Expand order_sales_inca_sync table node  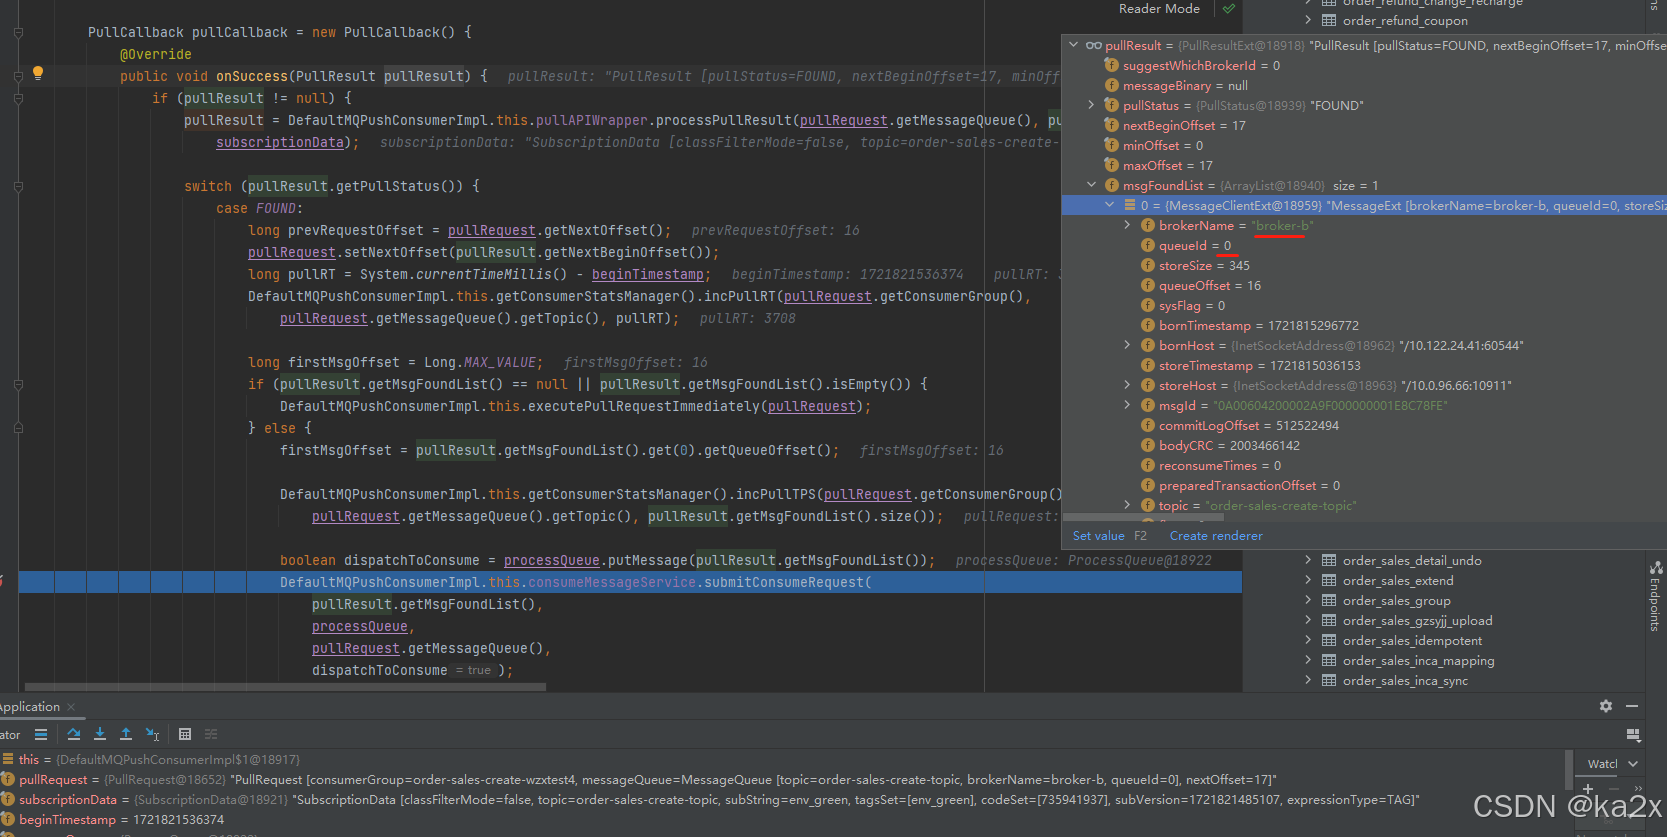(1308, 680)
